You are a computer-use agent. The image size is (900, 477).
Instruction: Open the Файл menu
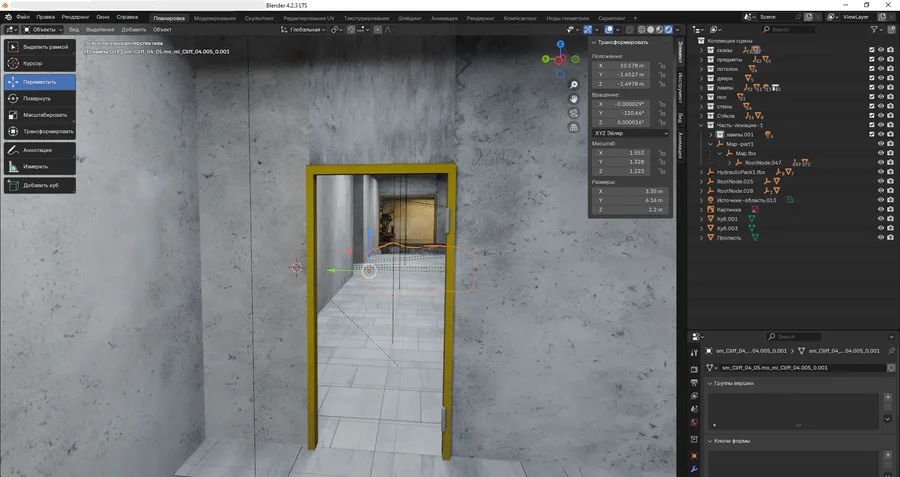tap(23, 17)
